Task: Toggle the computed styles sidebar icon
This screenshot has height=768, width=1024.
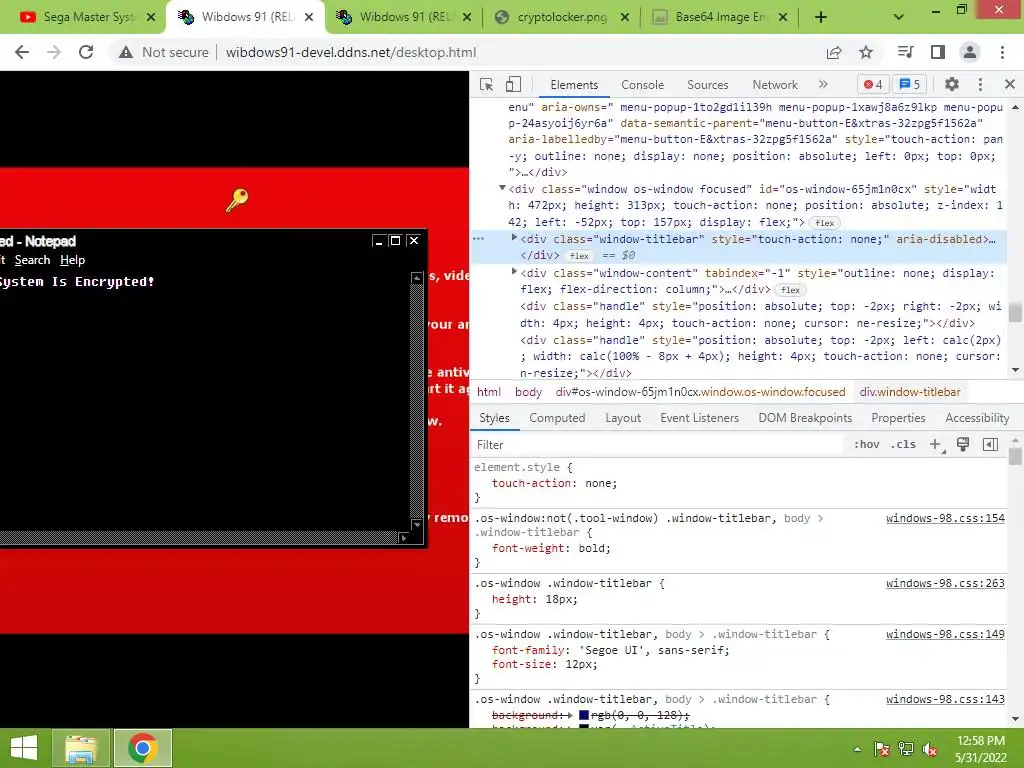Action: tap(990, 445)
